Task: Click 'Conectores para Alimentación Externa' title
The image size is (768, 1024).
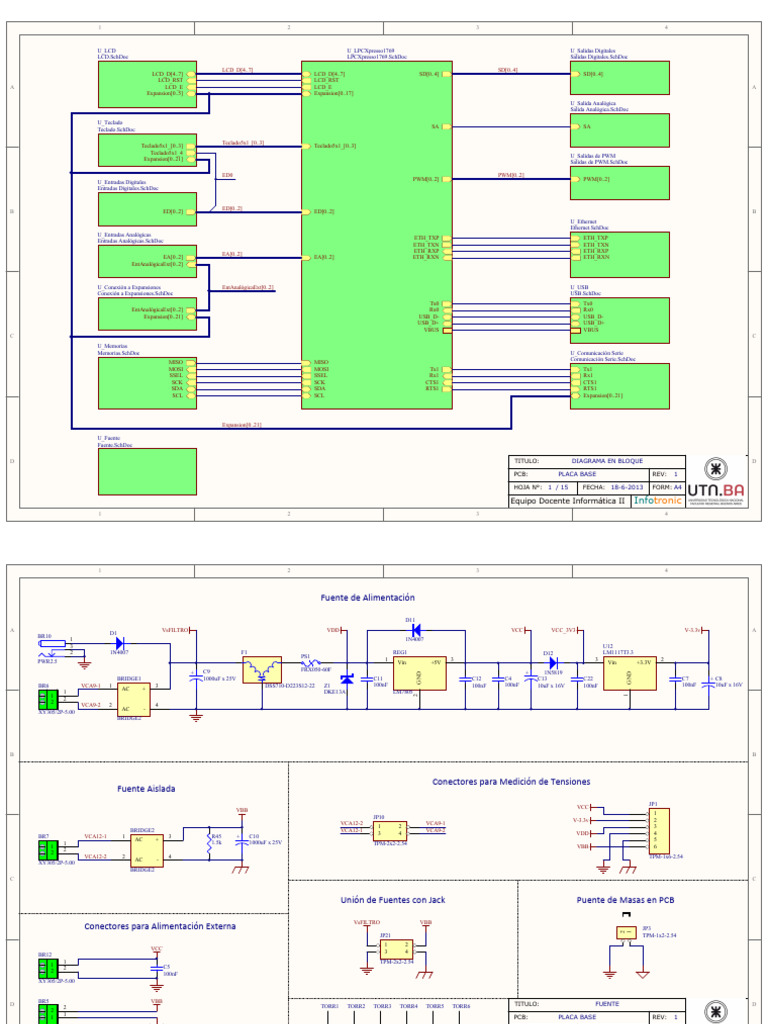Action: (x=160, y=926)
